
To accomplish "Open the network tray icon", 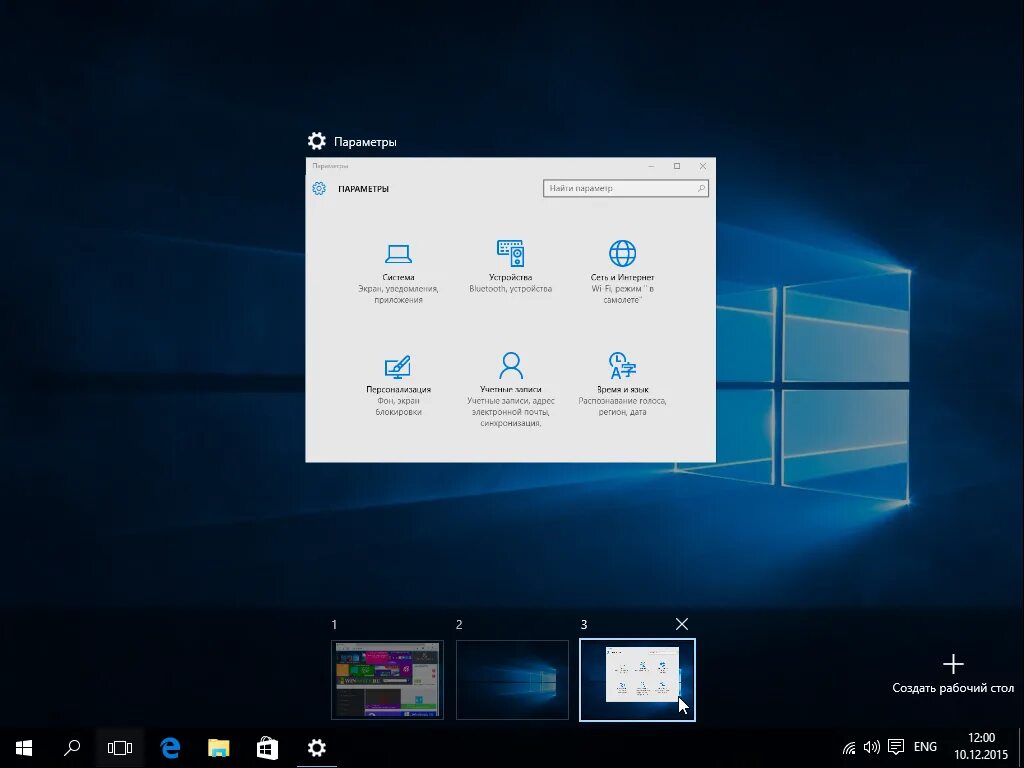I will [849, 748].
